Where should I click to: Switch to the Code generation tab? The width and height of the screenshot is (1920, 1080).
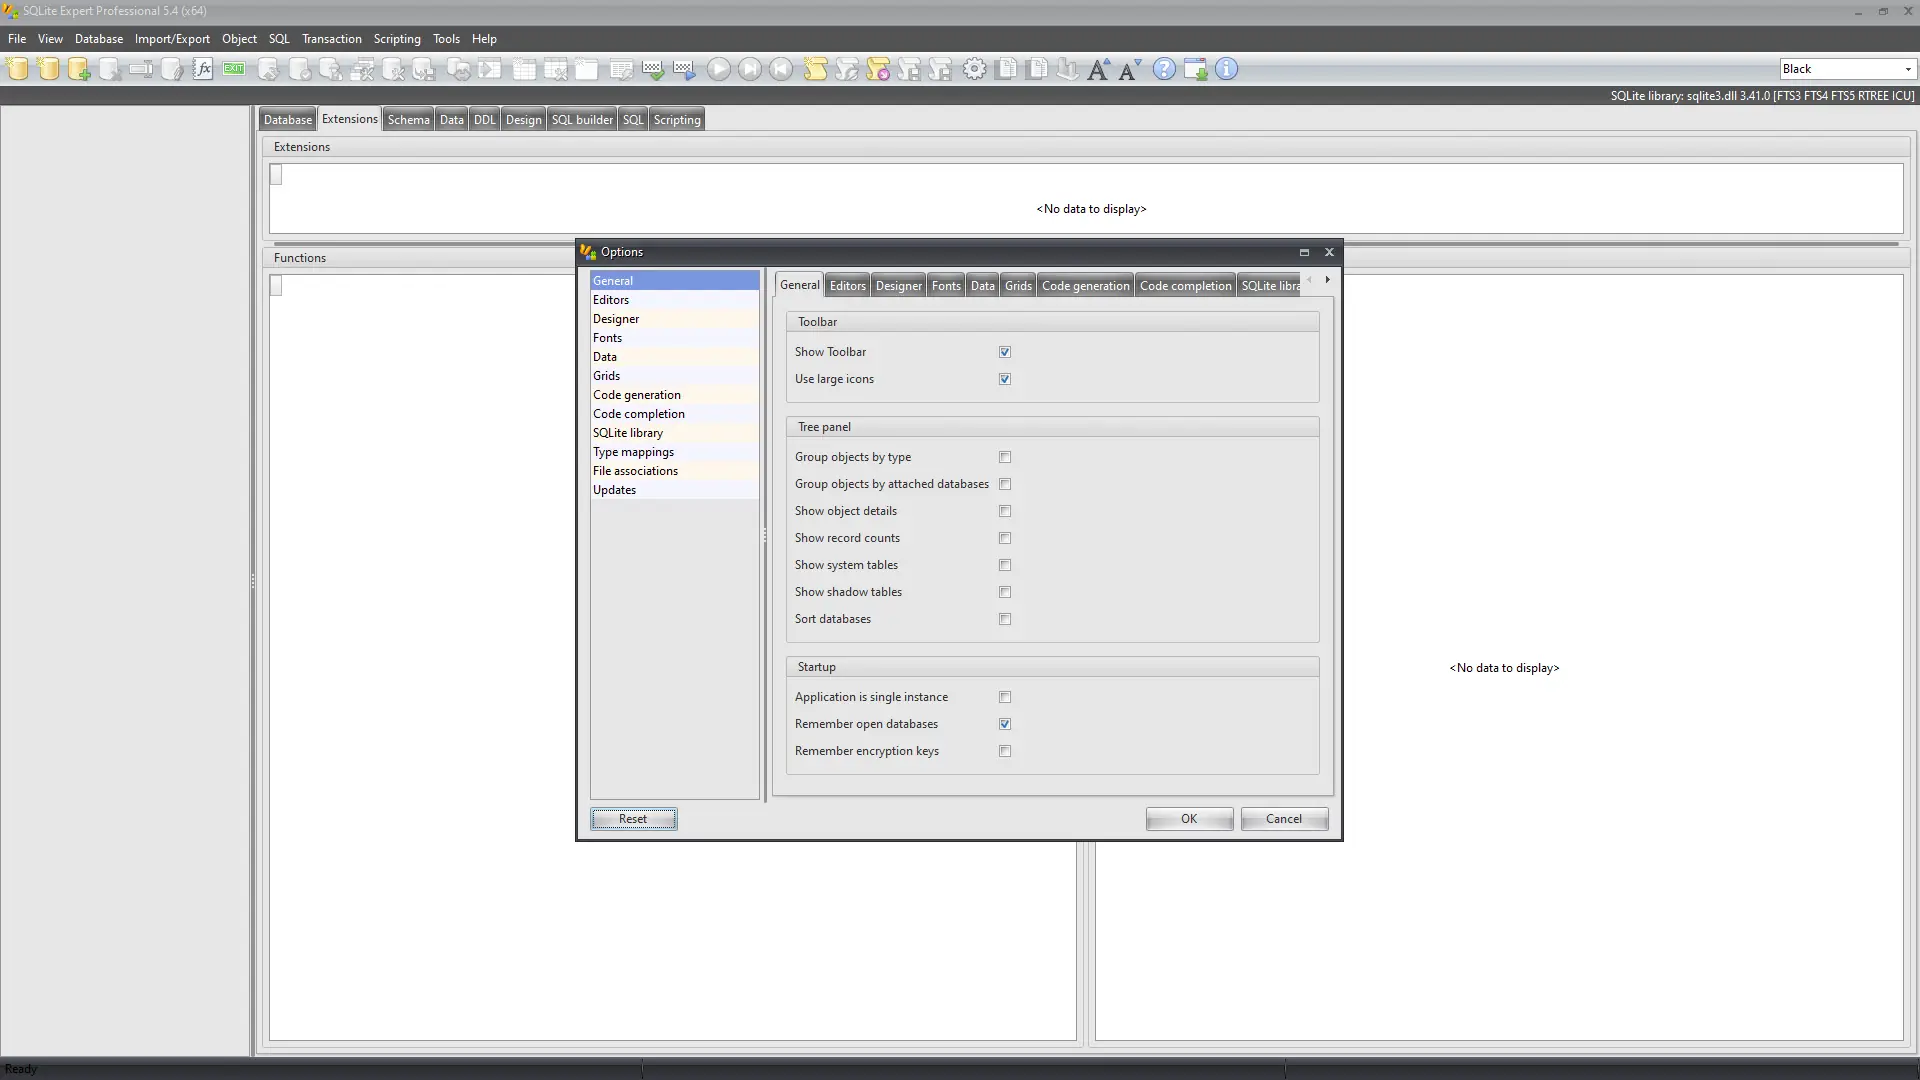coord(1085,286)
